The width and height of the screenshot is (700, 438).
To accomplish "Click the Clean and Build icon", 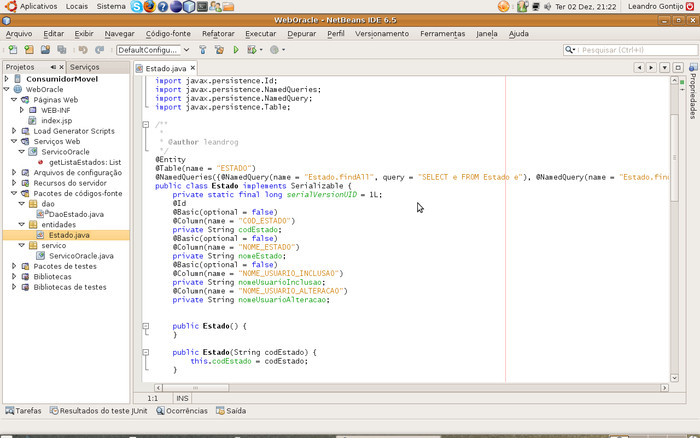I will click(x=219, y=50).
